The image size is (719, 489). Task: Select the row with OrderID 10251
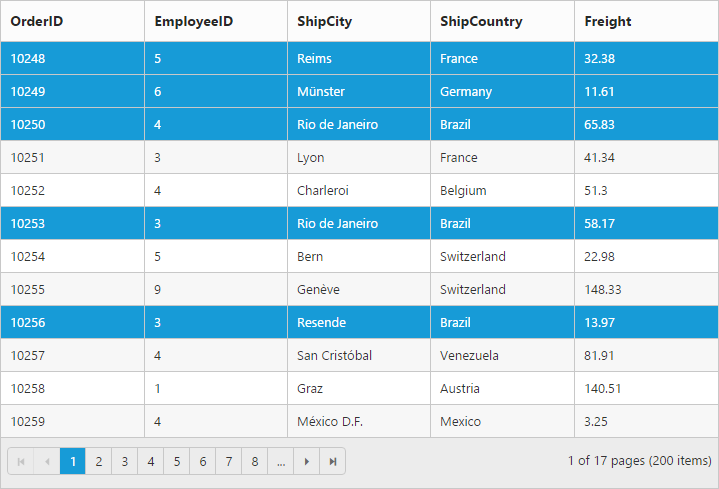coord(28,157)
